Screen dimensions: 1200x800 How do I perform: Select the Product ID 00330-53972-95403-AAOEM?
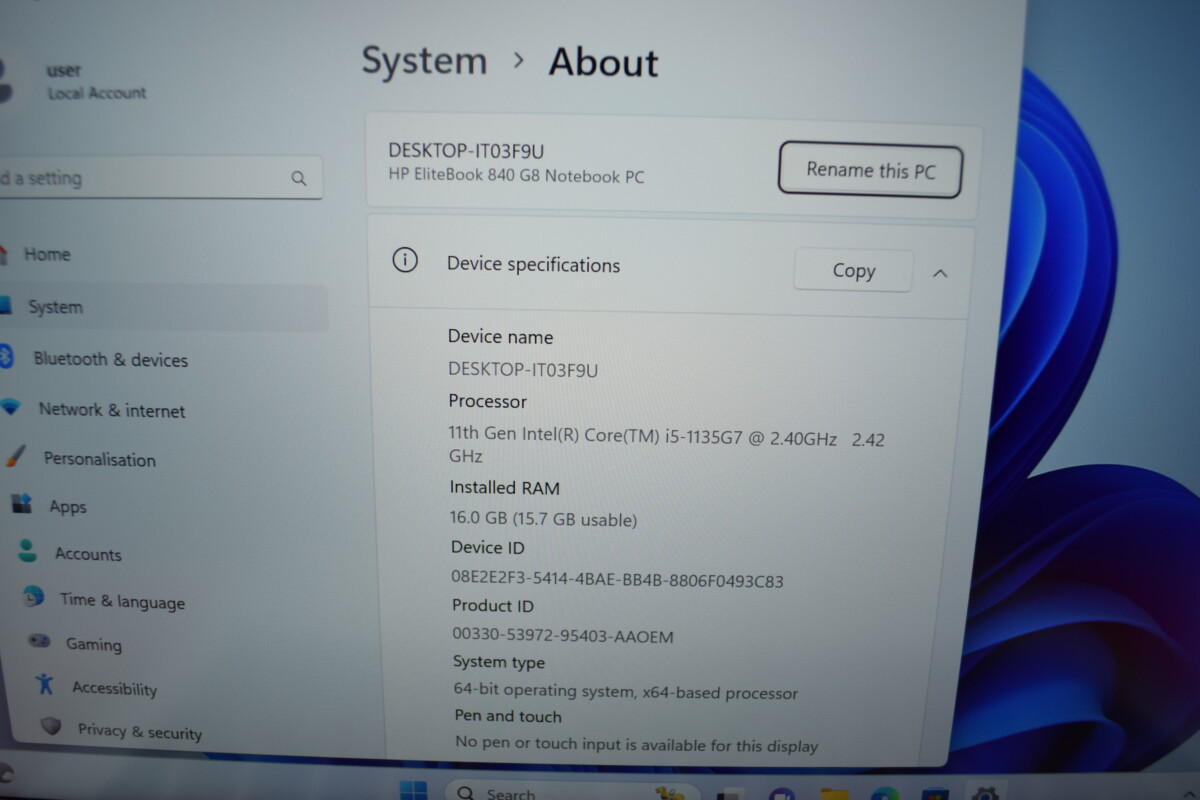[563, 636]
